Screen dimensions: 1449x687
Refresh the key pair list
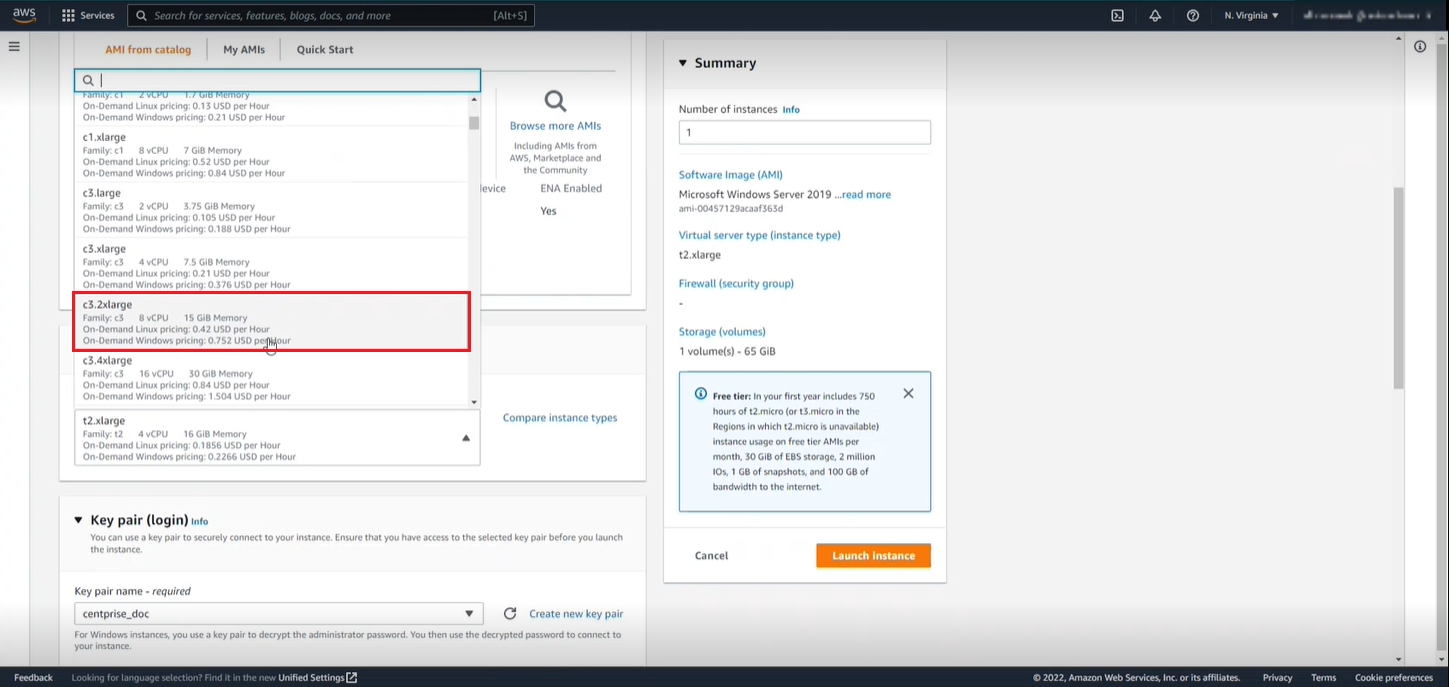510,613
